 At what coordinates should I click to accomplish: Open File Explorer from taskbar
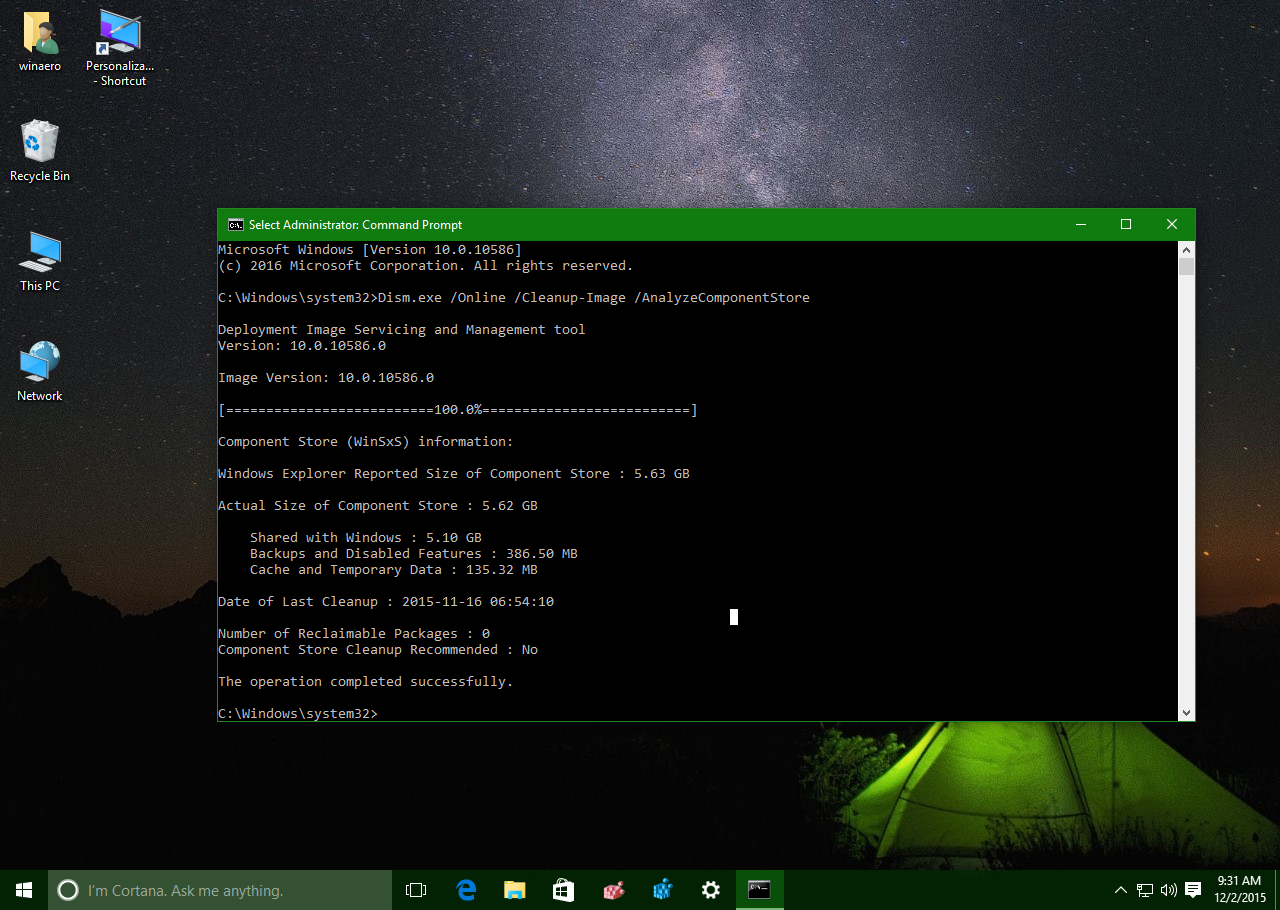515,890
